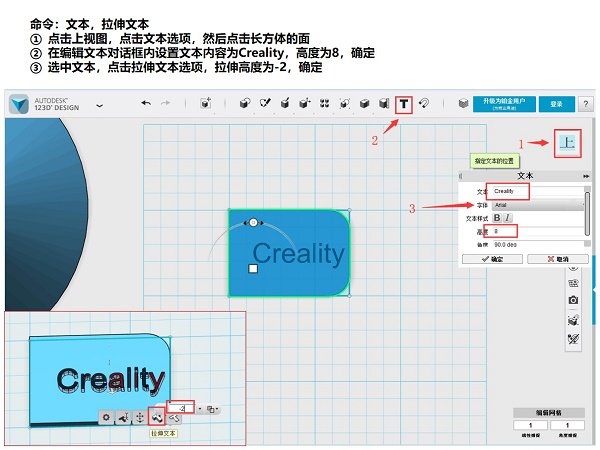Open the Modify tool

[x=305, y=103]
